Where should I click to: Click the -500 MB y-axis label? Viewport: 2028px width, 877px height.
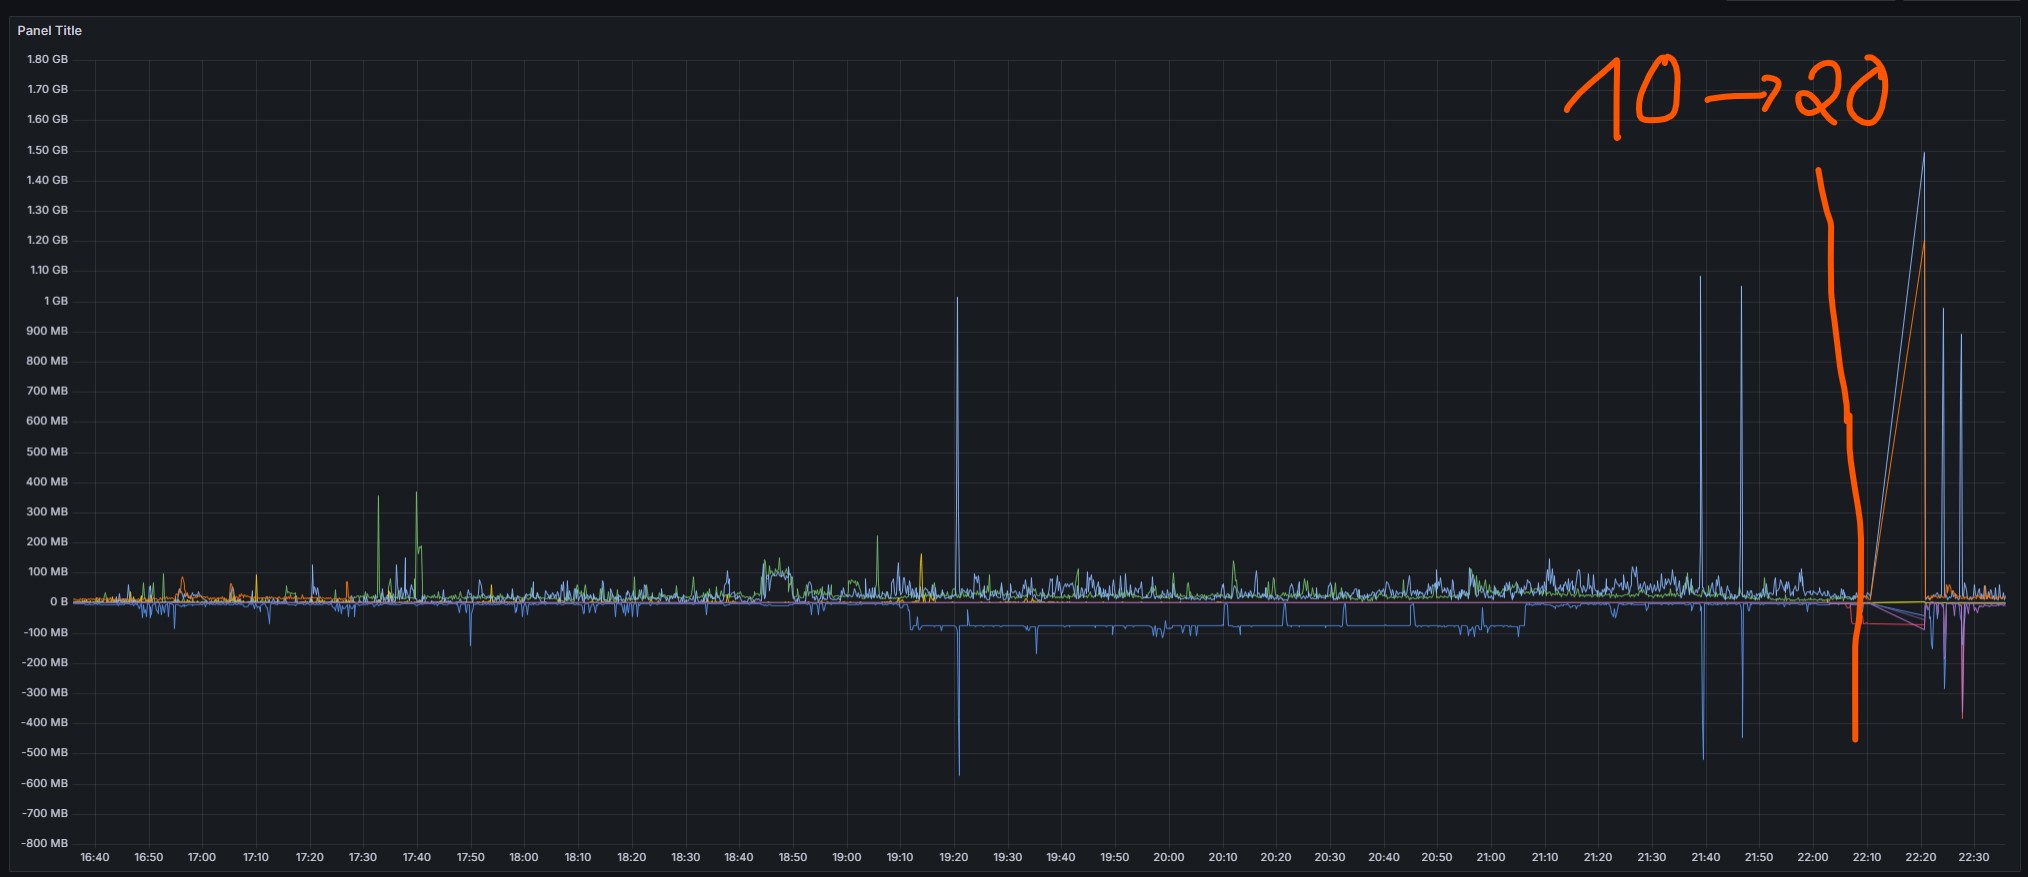click(x=45, y=753)
